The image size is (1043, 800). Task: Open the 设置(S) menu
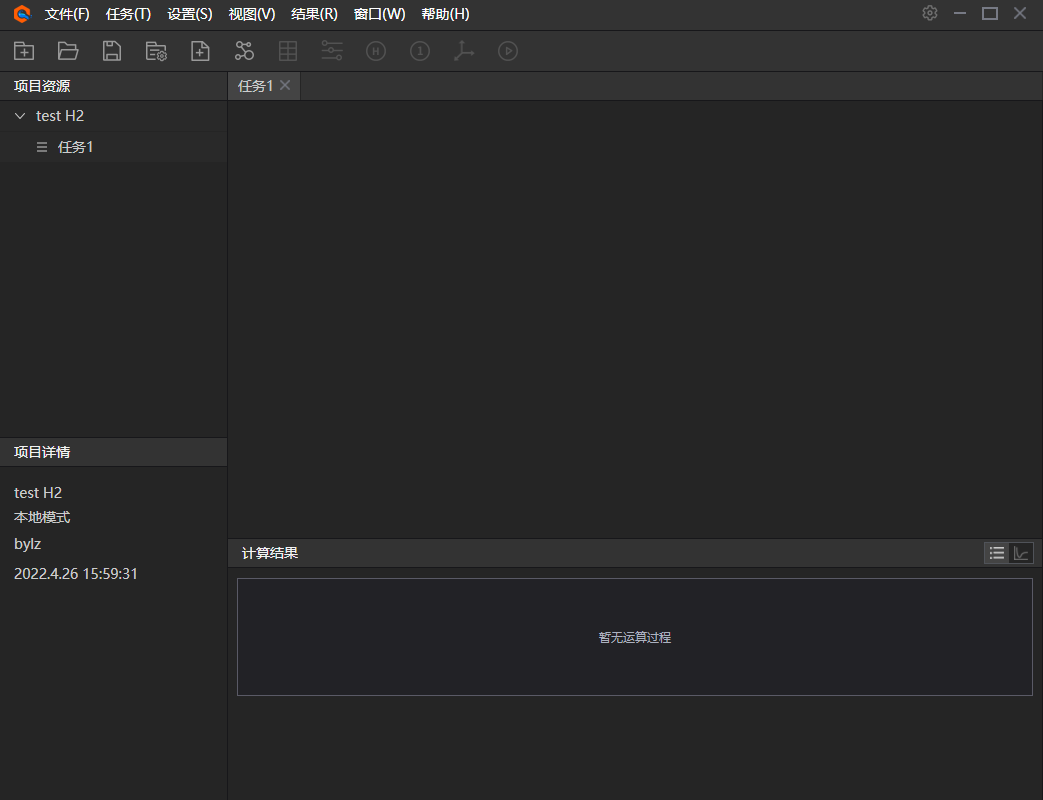(190, 14)
